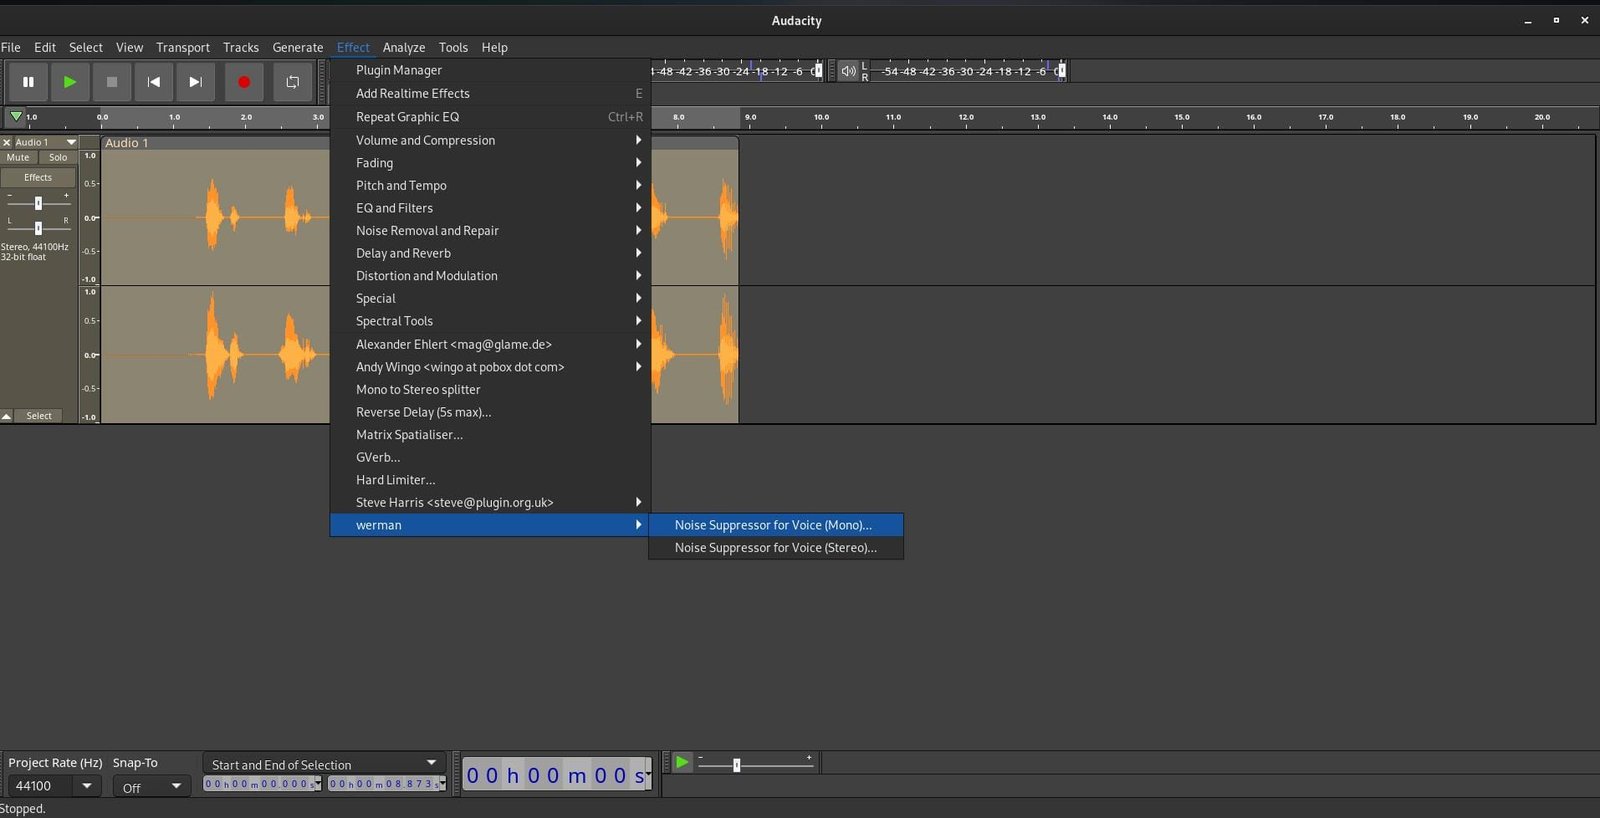Select Noise Suppressor for Voice (Mono)
Viewport: 1600px width, 818px height.
tap(776, 525)
